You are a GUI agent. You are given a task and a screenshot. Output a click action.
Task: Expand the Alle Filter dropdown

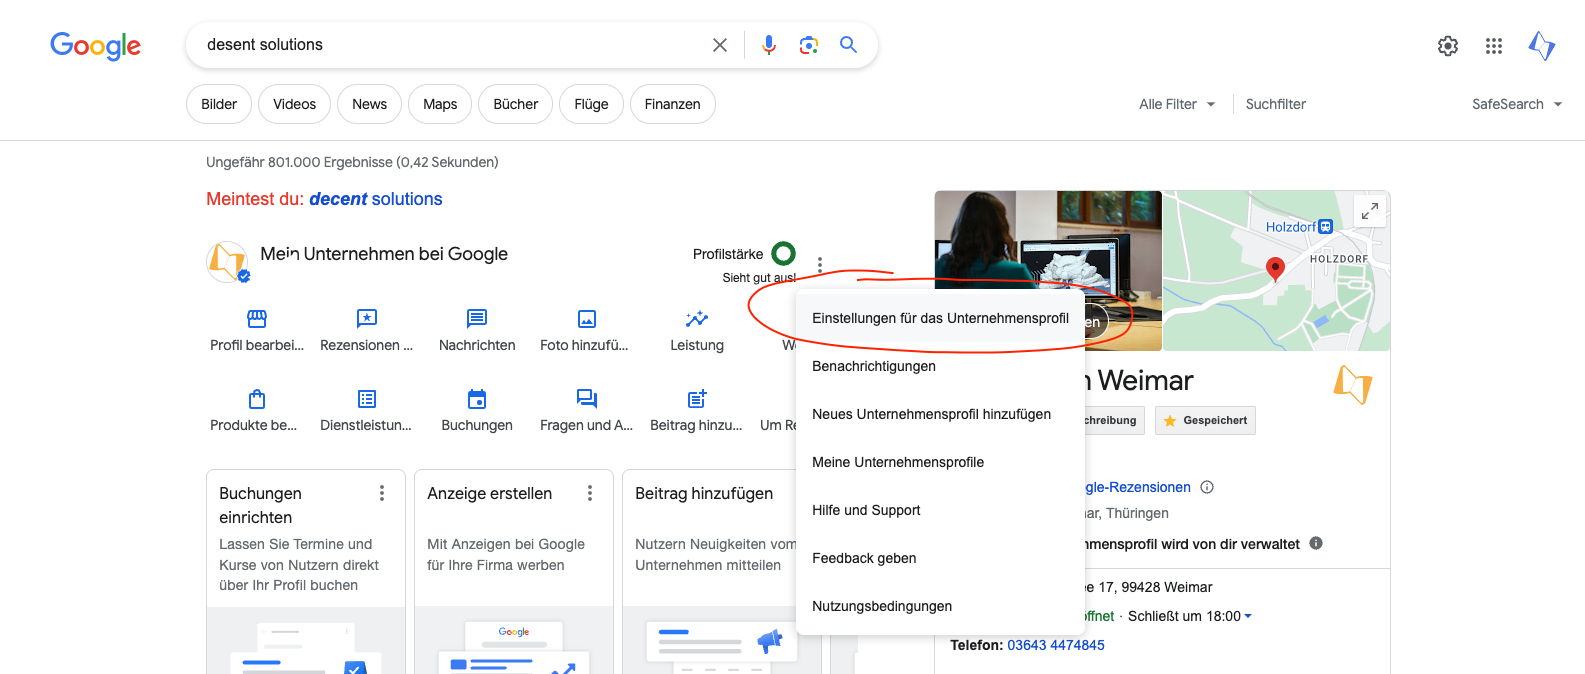(x=1177, y=104)
